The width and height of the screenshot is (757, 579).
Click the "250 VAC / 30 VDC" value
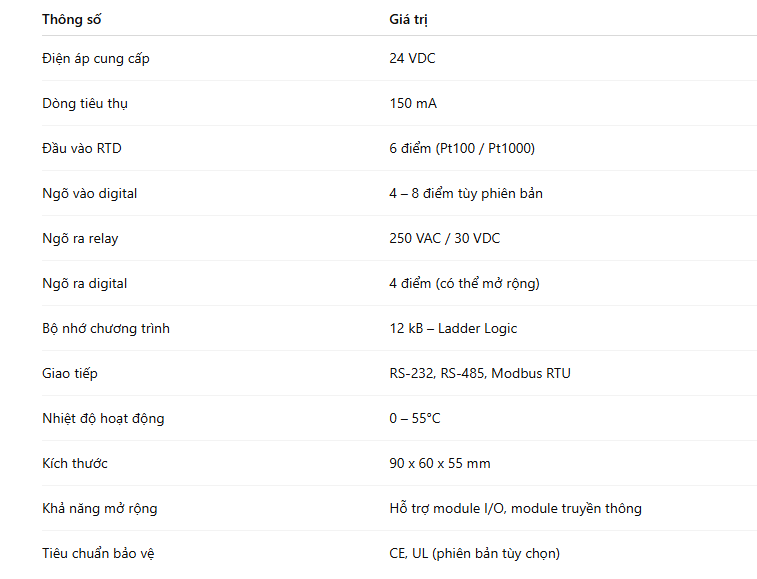point(444,238)
